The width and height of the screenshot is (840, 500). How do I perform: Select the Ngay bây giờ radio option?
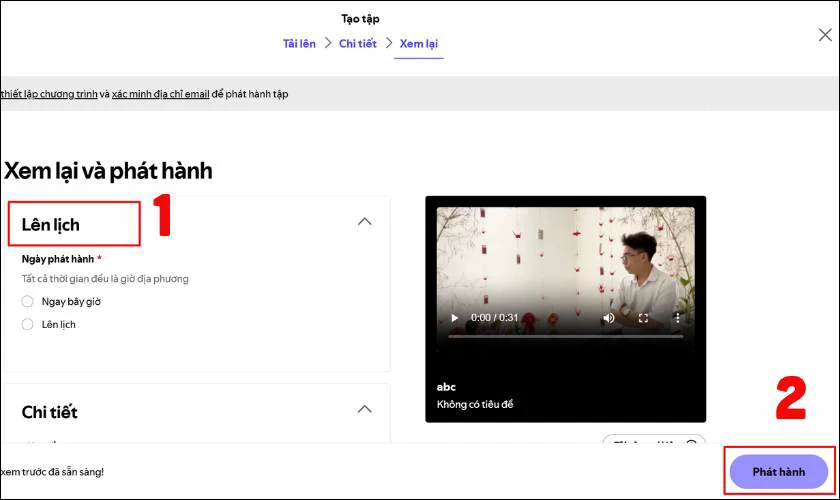(27, 301)
